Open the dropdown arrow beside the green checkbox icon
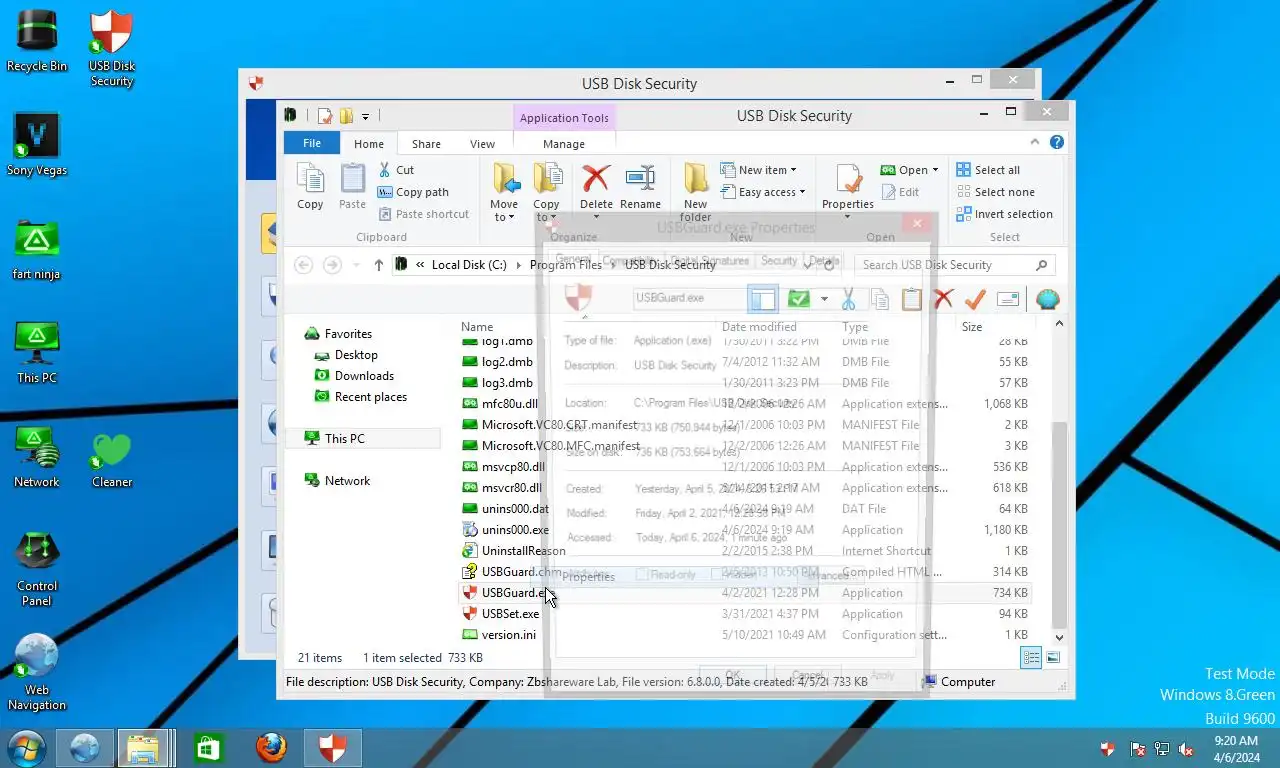The width and height of the screenshot is (1280, 768). click(x=824, y=299)
